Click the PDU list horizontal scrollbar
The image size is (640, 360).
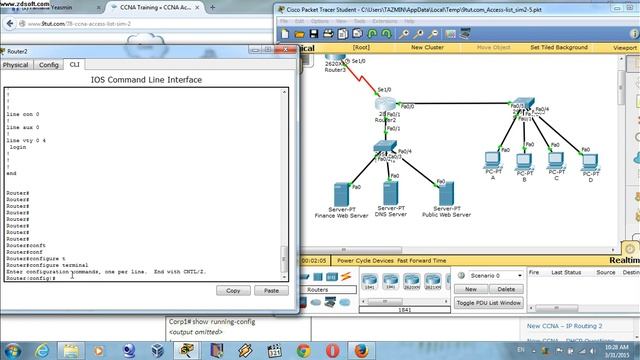[x=556, y=308]
